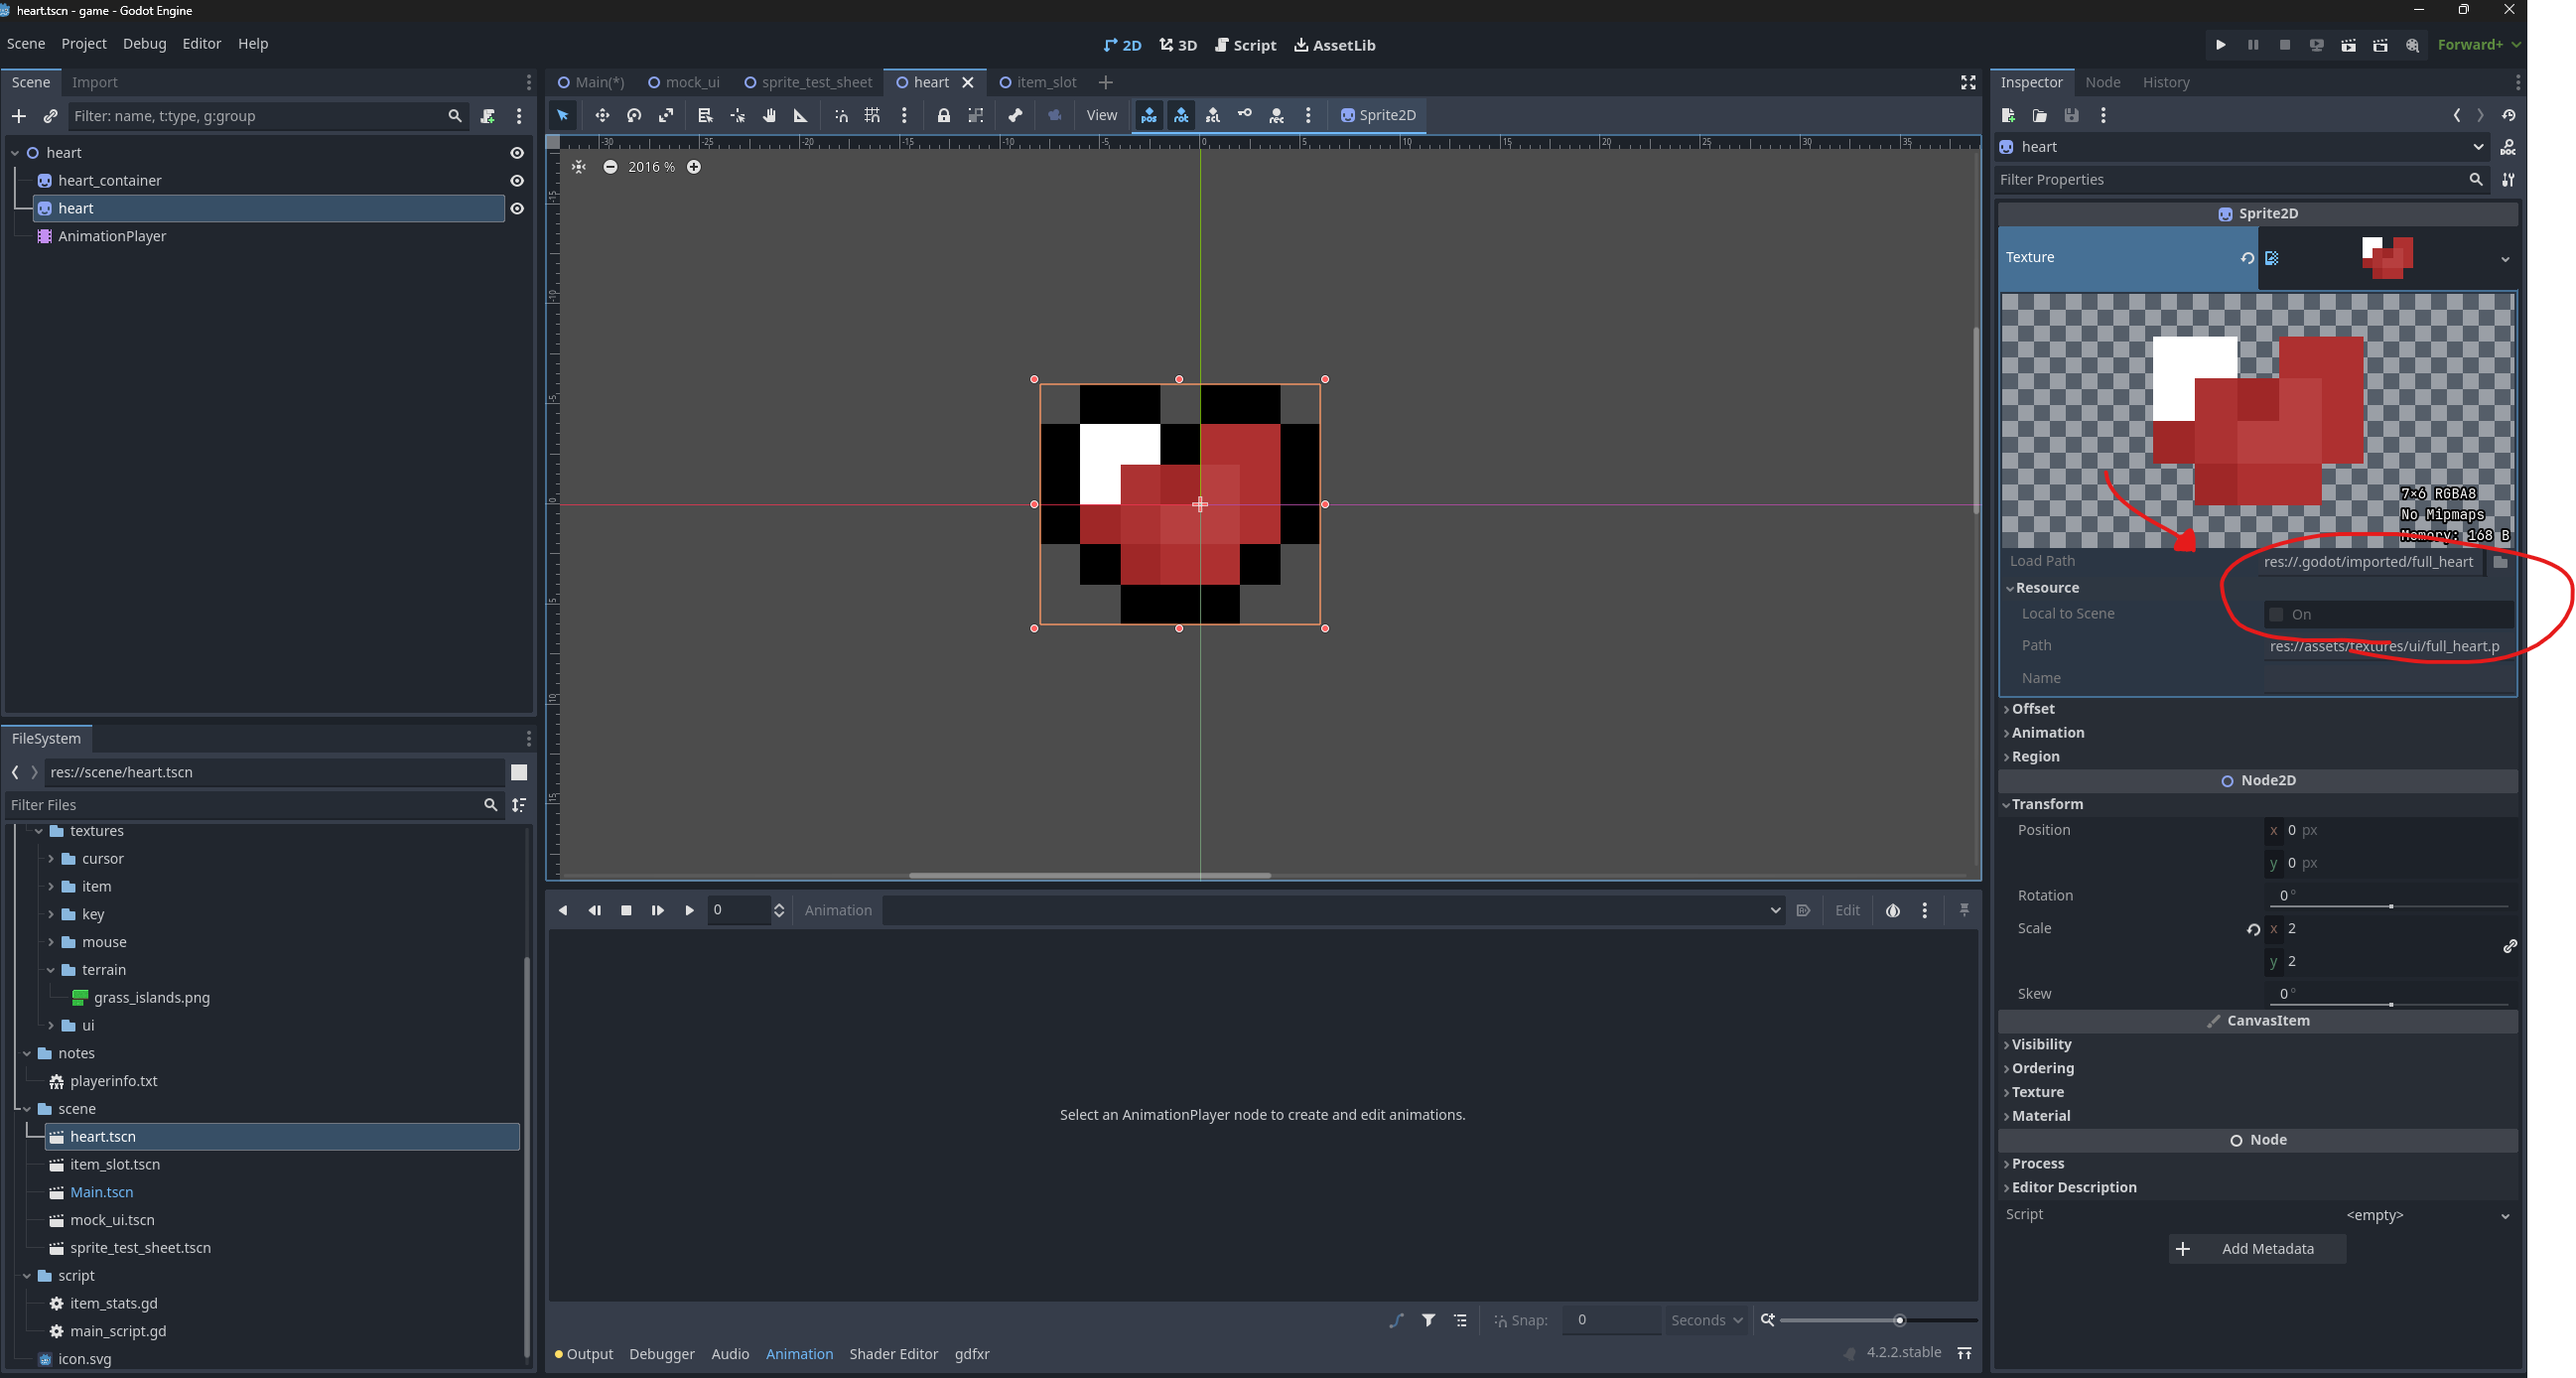Screen dimensions: 2576x1378
Task: Toggle FileSystem split mode icon
Action: click(519, 772)
